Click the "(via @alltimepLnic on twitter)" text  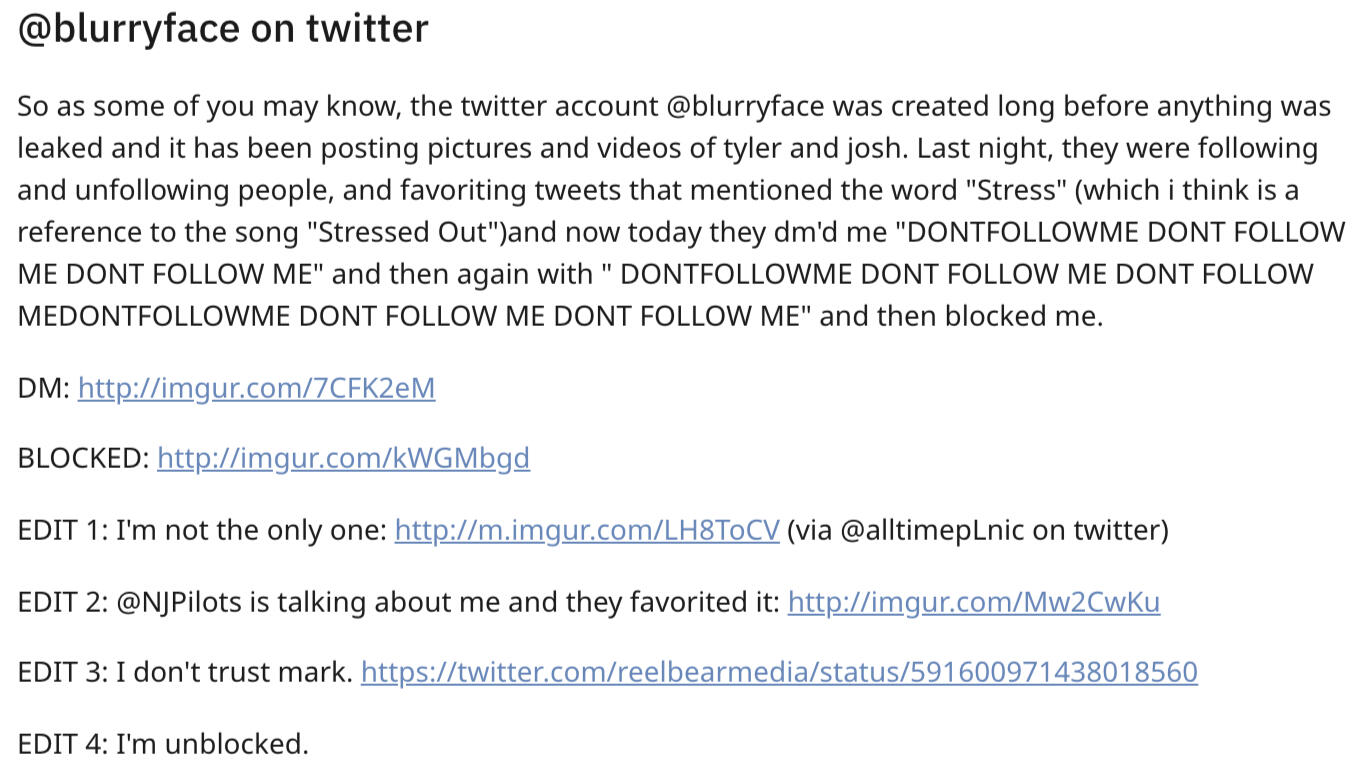(x=977, y=530)
